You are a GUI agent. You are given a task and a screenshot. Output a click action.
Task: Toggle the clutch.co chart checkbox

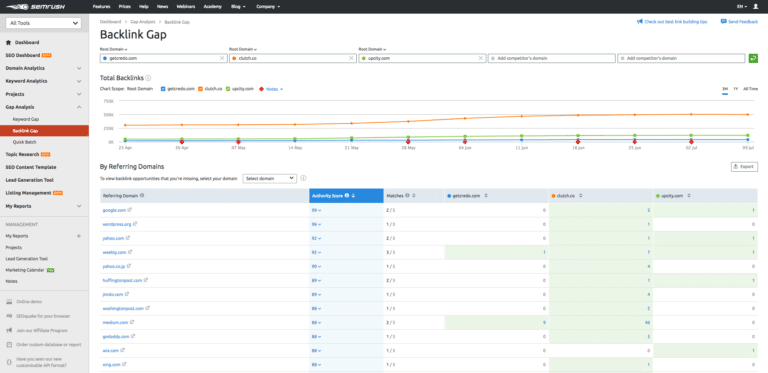pyautogui.click(x=200, y=89)
